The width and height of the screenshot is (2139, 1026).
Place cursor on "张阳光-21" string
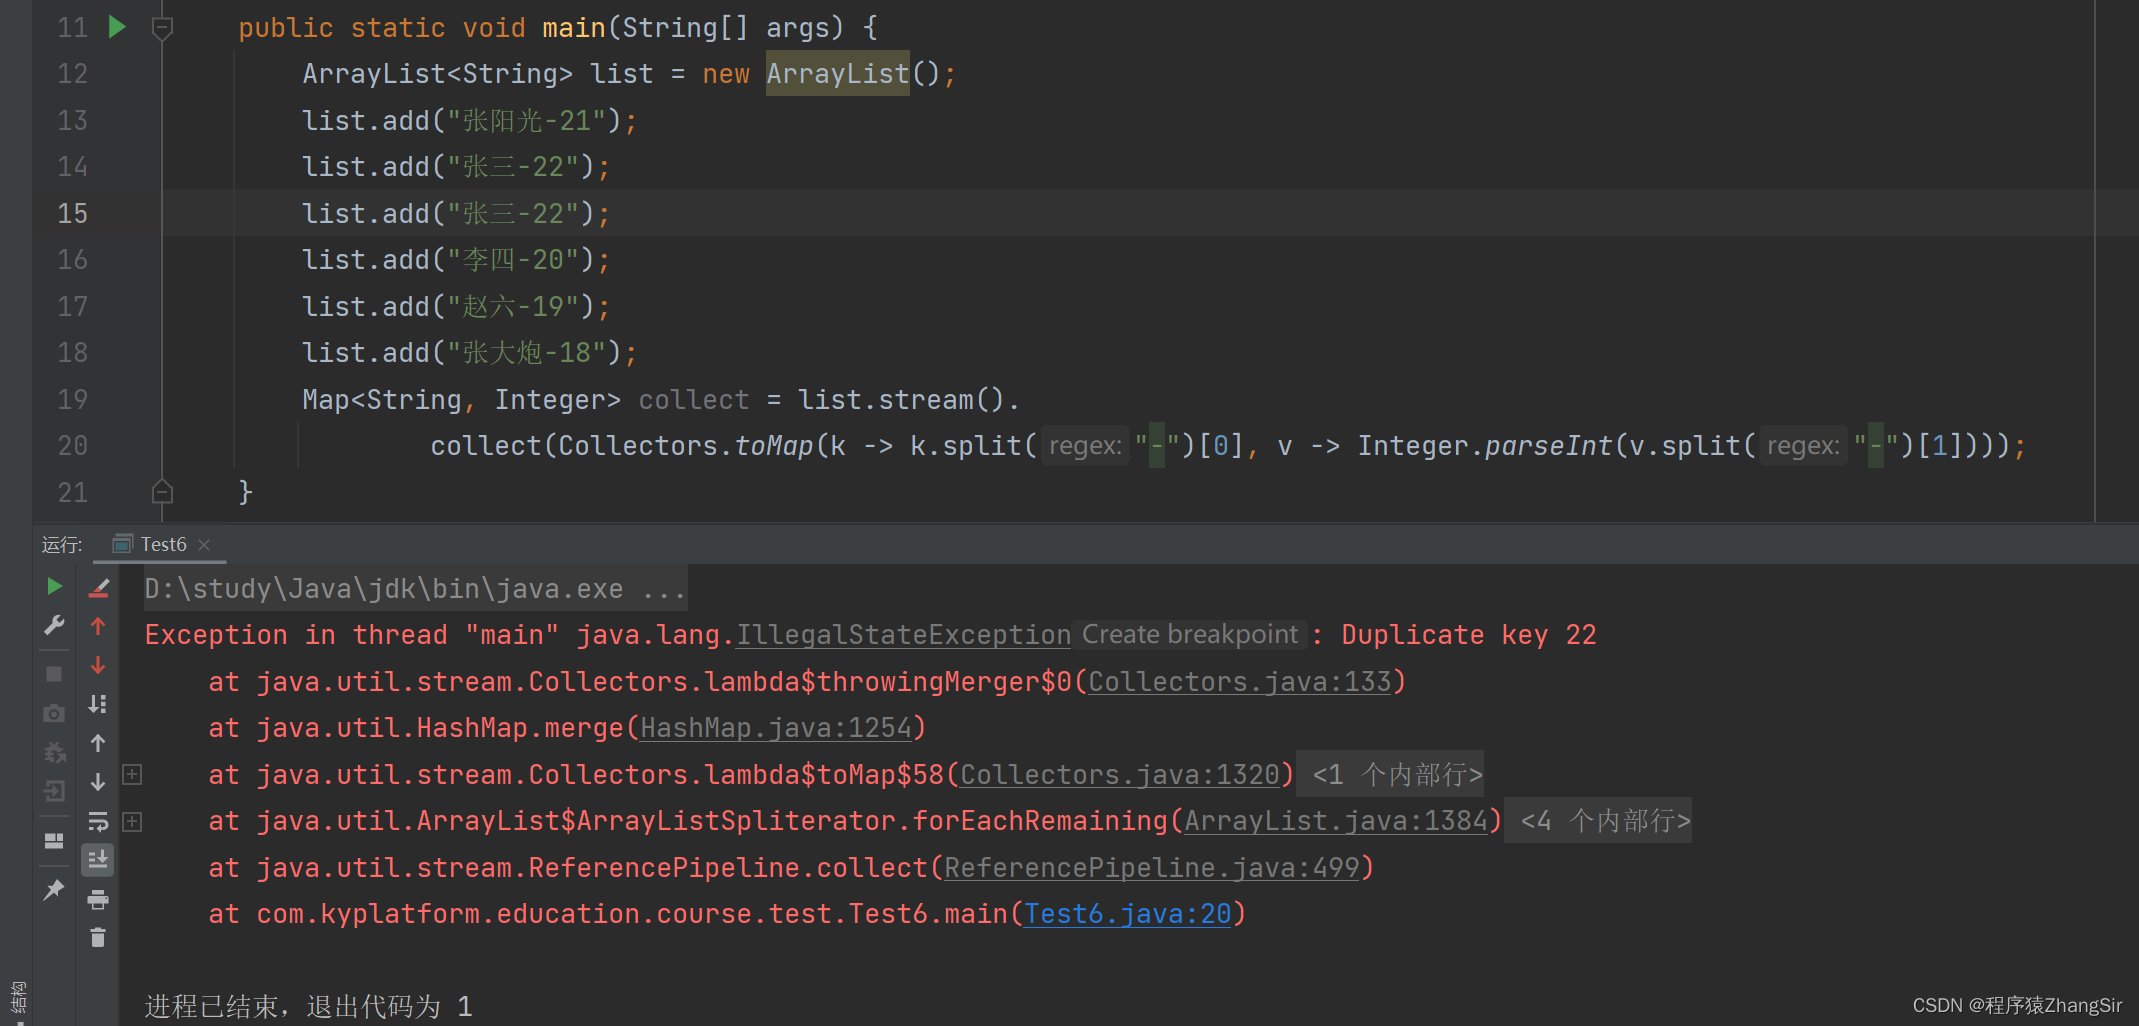pyautogui.click(x=527, y=120)
